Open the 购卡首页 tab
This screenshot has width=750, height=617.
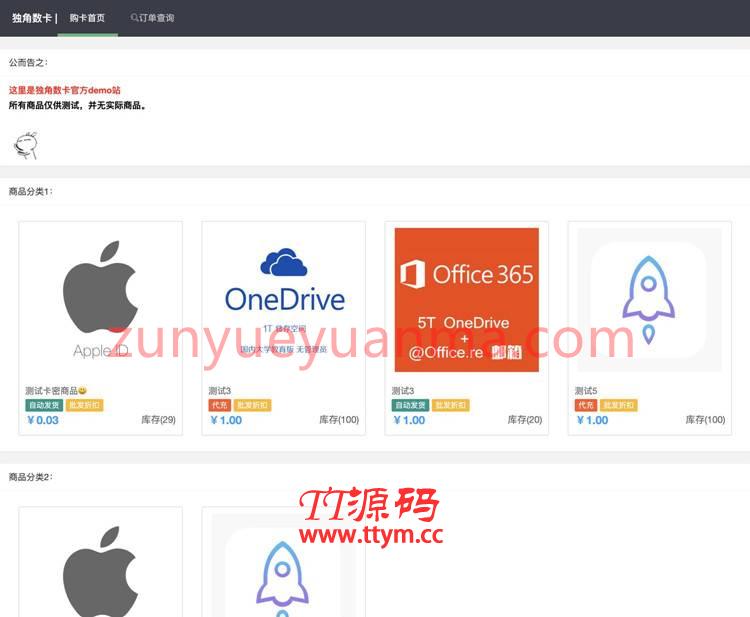(x=87, y=18)
